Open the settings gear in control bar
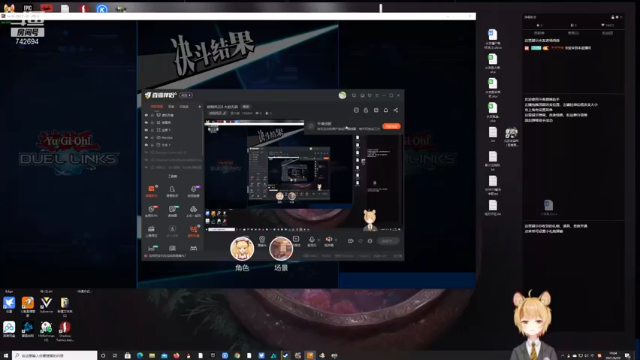Image resolution: width=640 pixels, height=360 pixels. click(x=370, y=241)
